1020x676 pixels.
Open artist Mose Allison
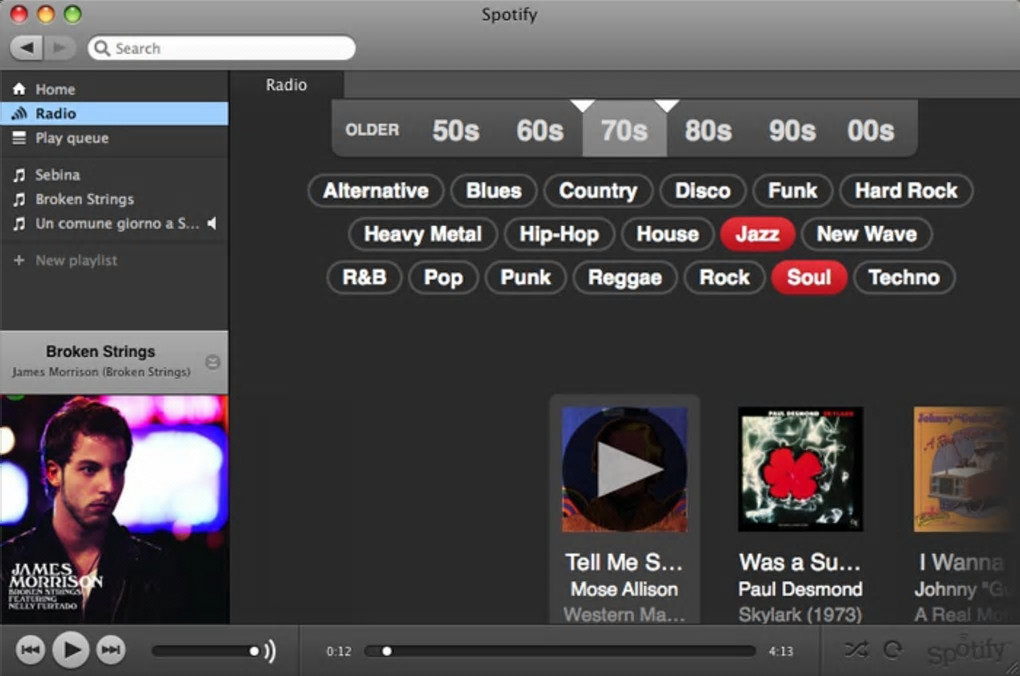(624, 589)
